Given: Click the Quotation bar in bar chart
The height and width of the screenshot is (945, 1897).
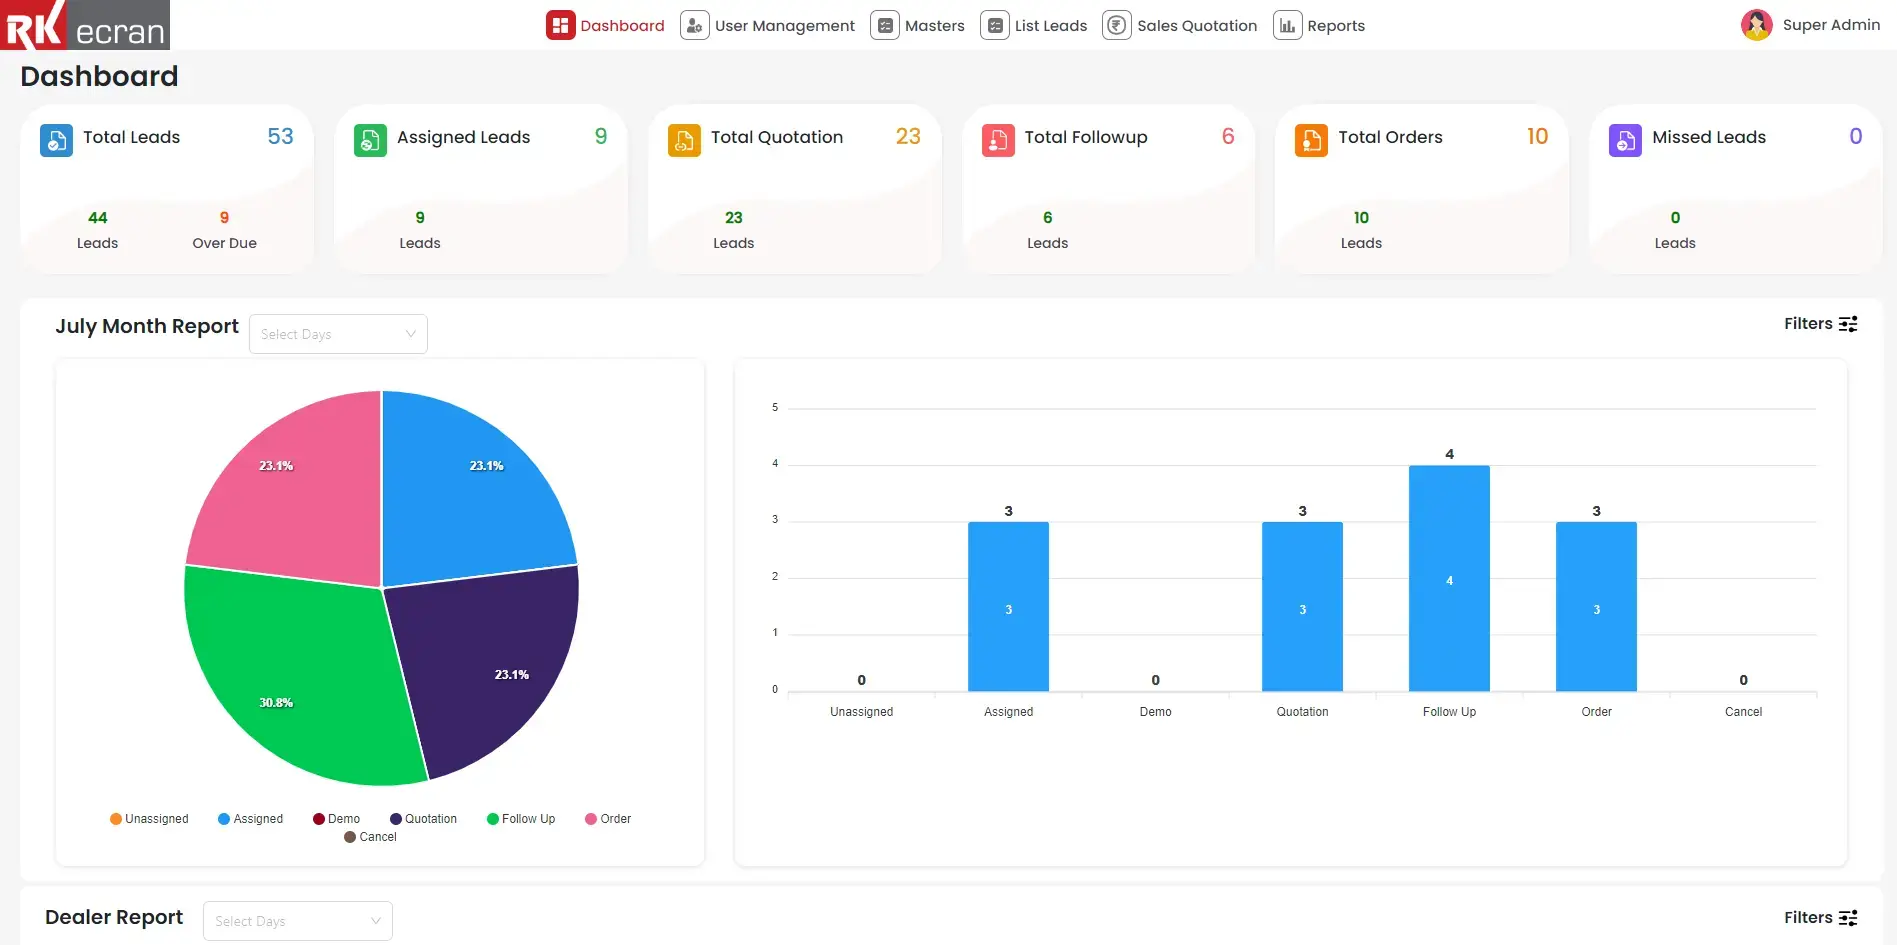Looking at the screenshot, I should [x=1302, y=606].
